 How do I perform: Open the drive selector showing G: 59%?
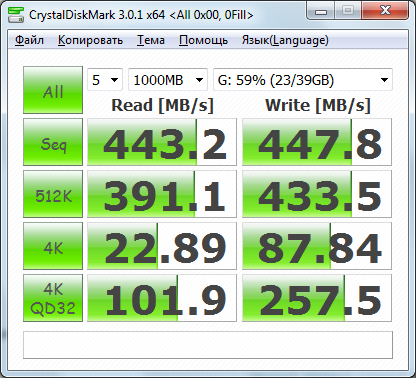[303, 80]
